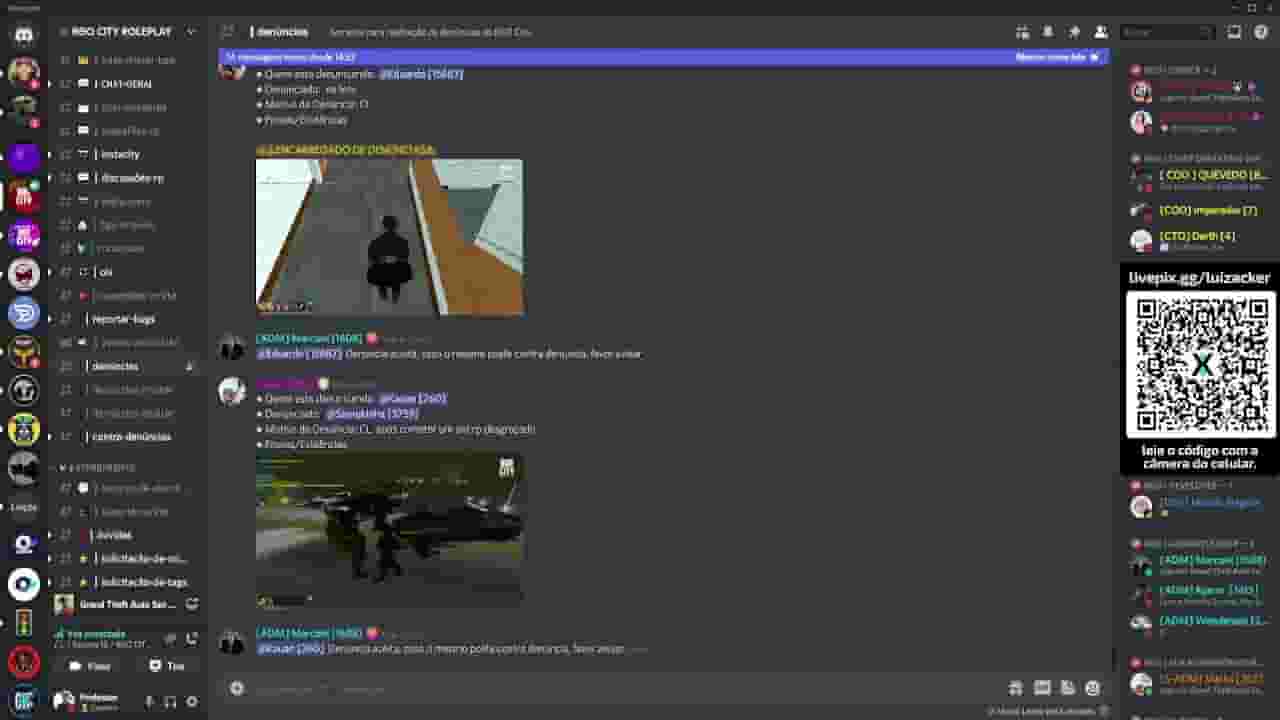This screenshot has height=720, width=1280.
Task: Toggle the member list icon
Action: click(1100, 32)
